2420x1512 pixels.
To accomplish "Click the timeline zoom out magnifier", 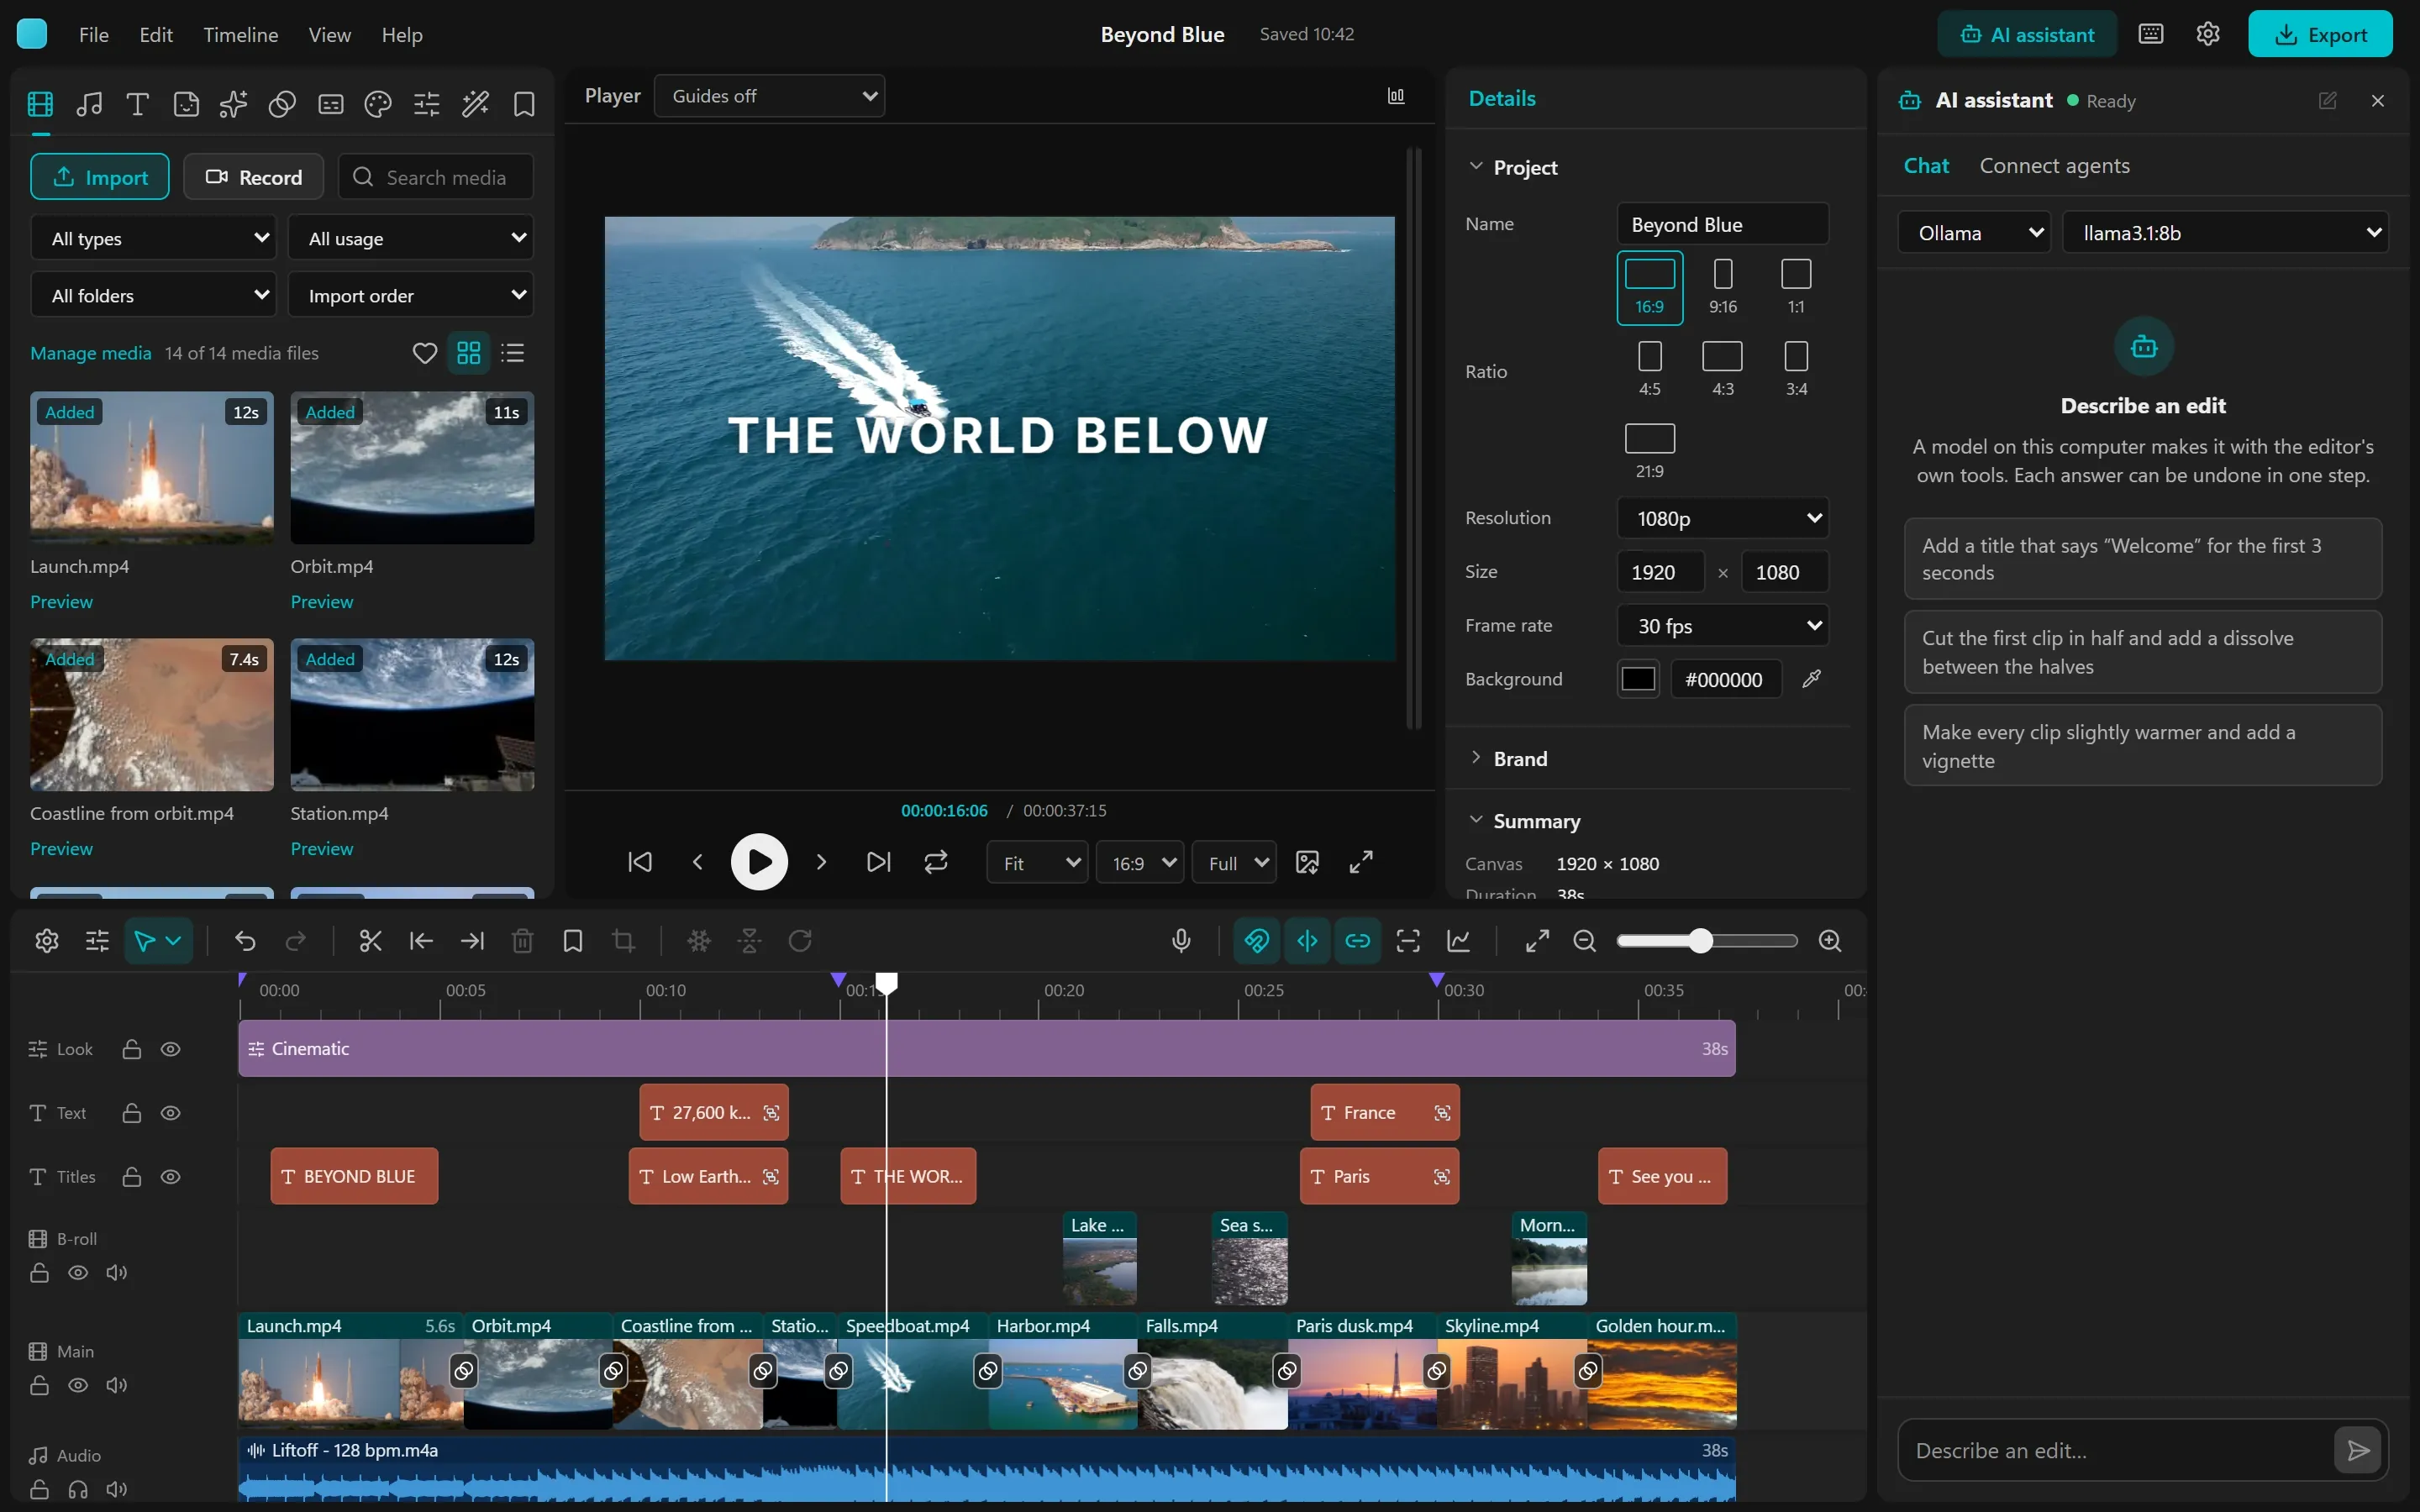I will 1584,941.
